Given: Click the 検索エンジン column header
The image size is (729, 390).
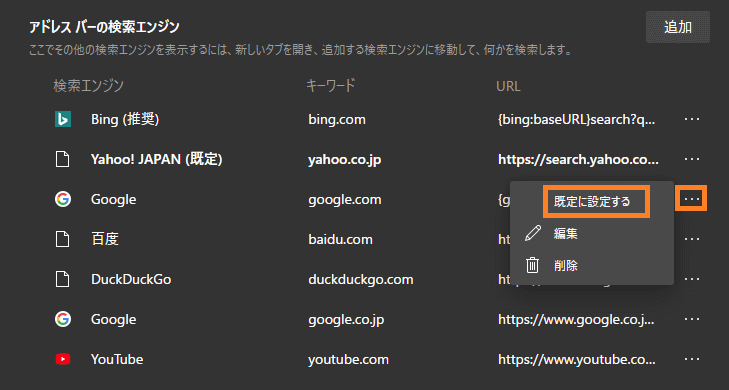Looking at the screenshot, I should pos(88,86).
